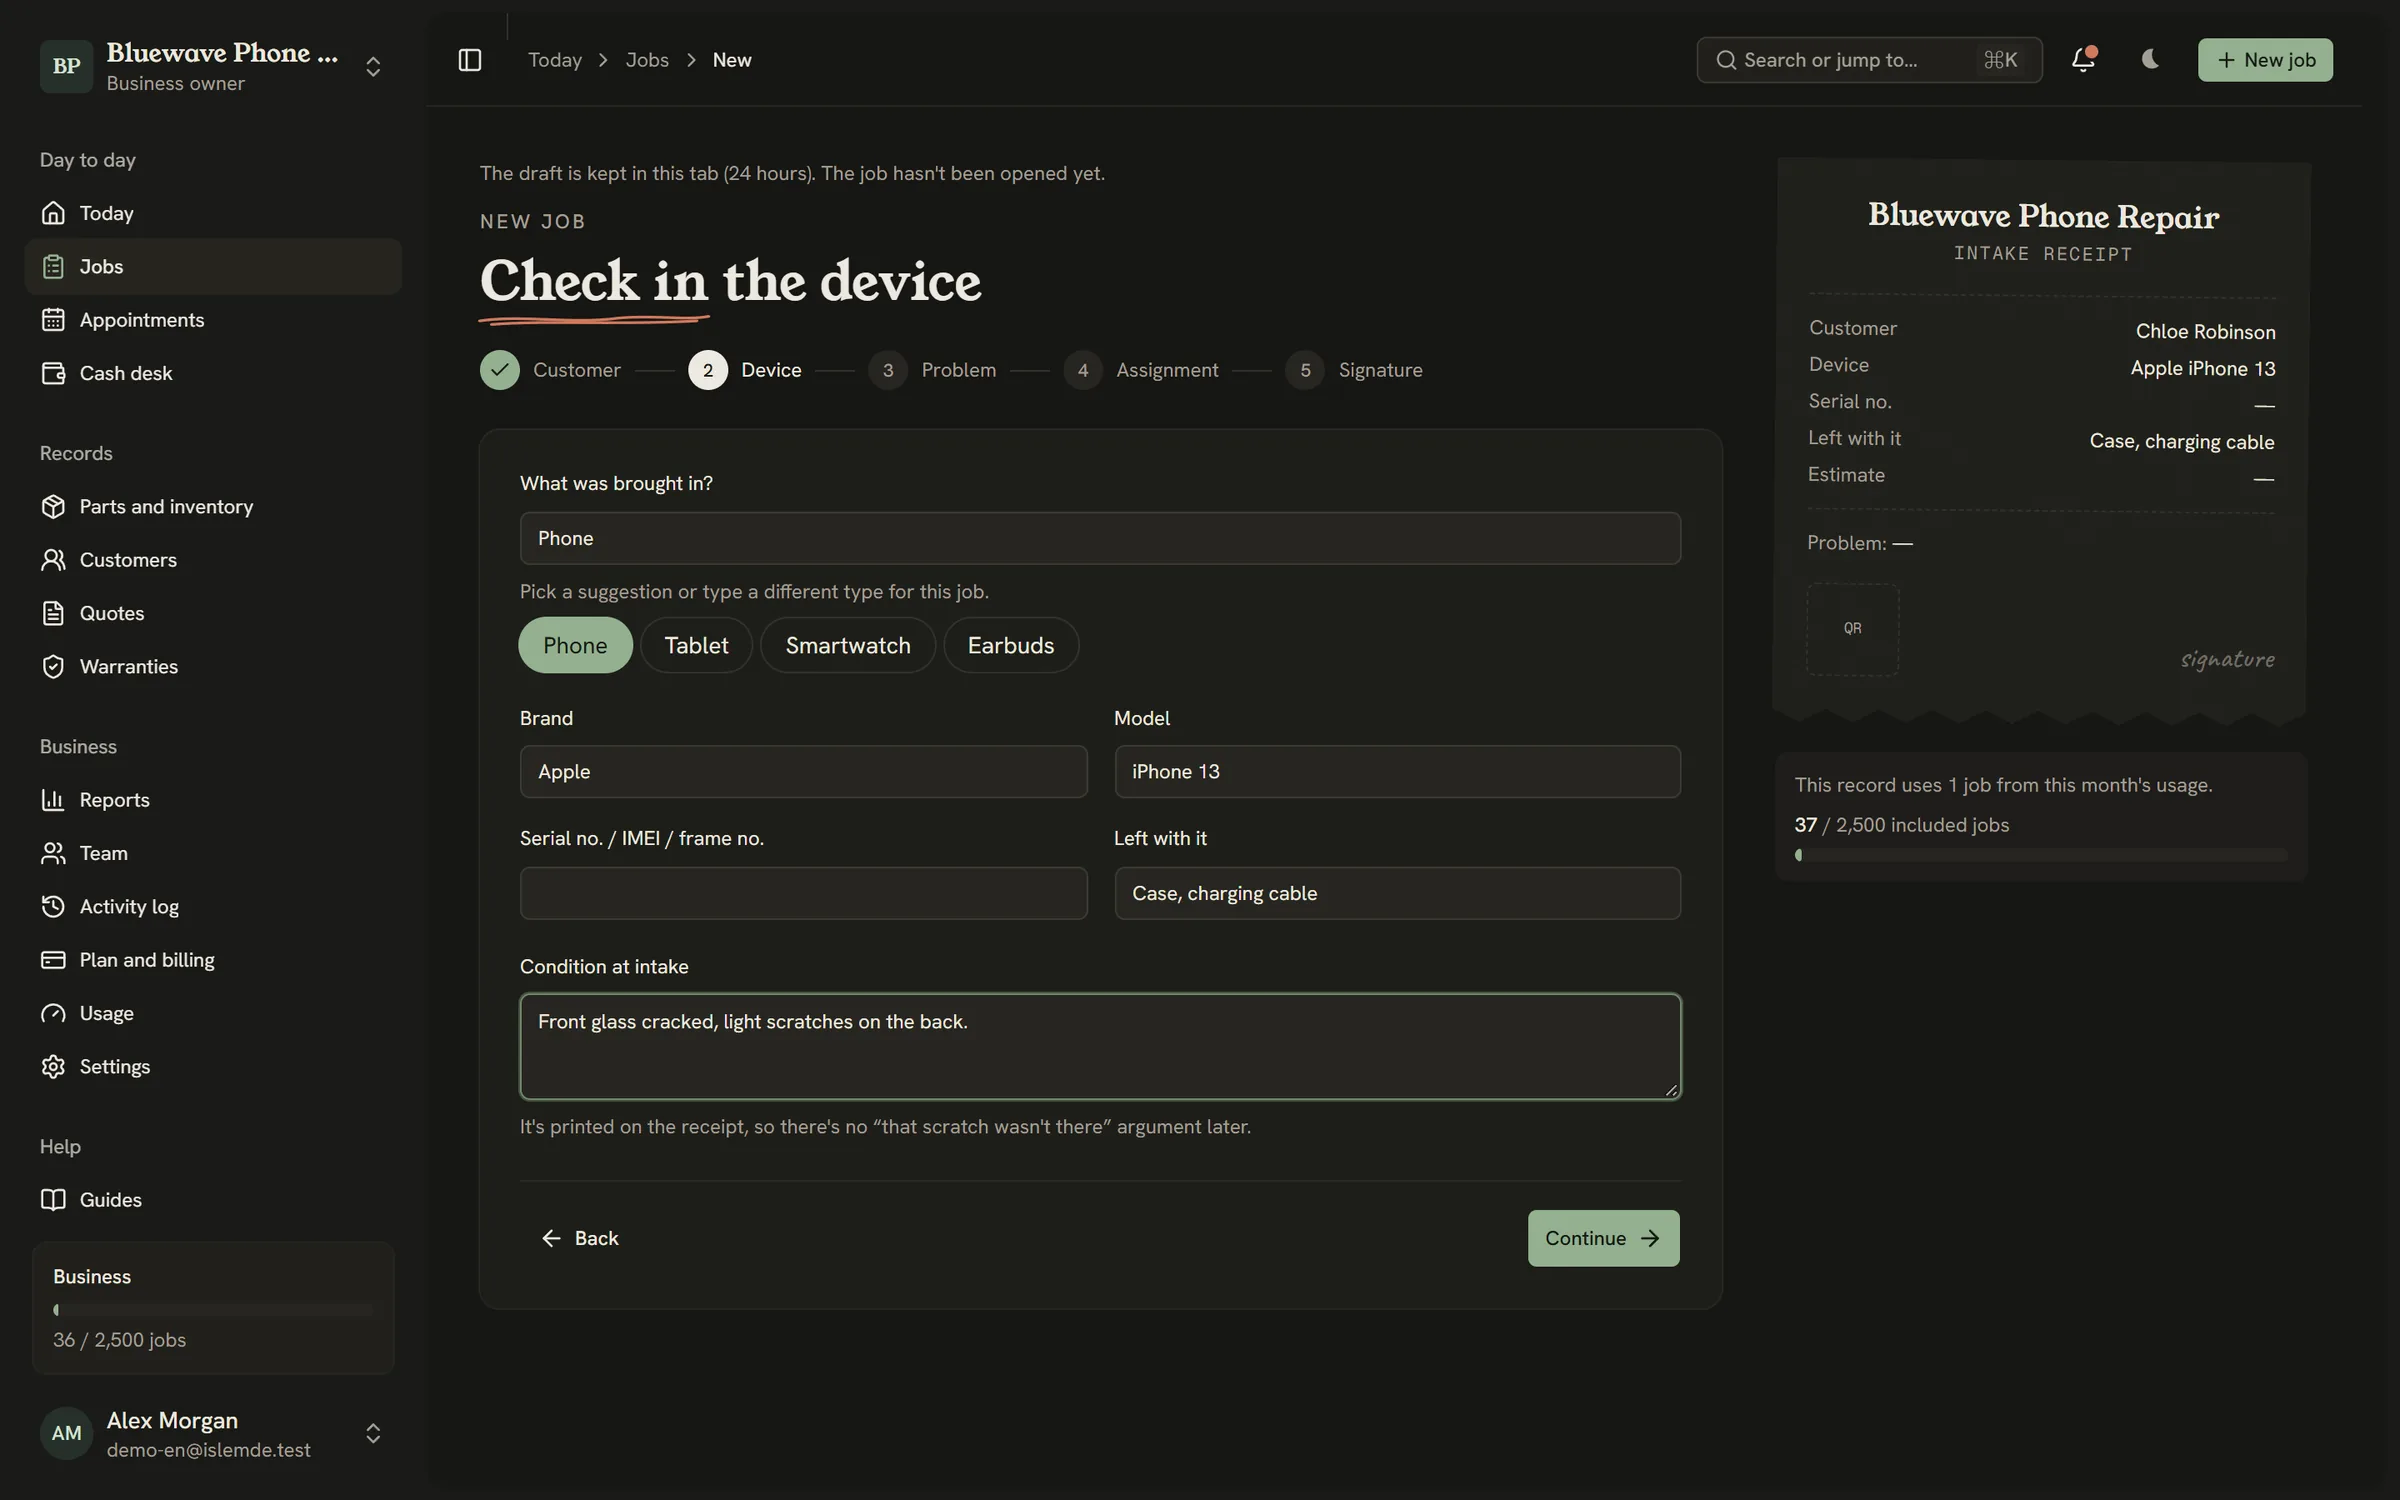The height and width of the screenshot is (1500, 2400).
Task: Click the Search or jump to field
Action: 1869,60
